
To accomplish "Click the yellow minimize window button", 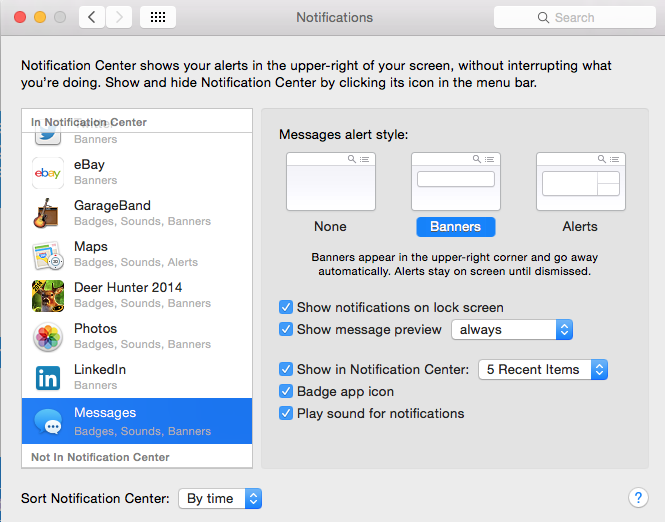I will click(40, 17).
